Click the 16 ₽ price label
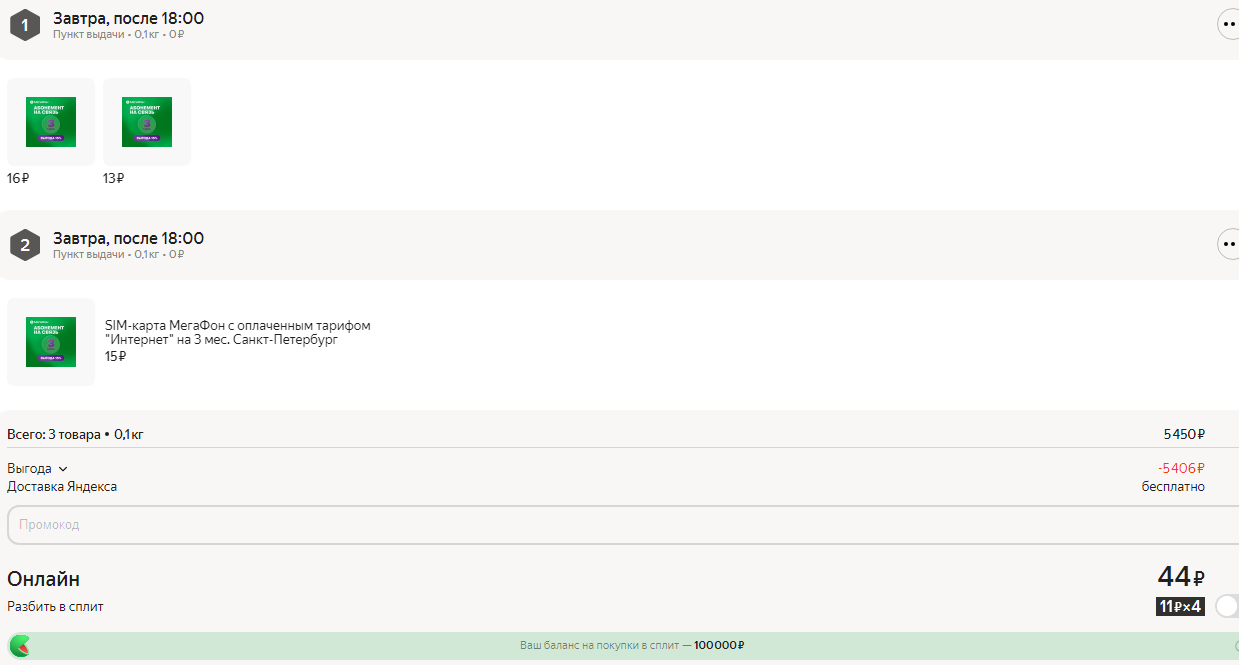This screenshot has width=1239, height=665. pyautogui.click(x=18, y=178)
